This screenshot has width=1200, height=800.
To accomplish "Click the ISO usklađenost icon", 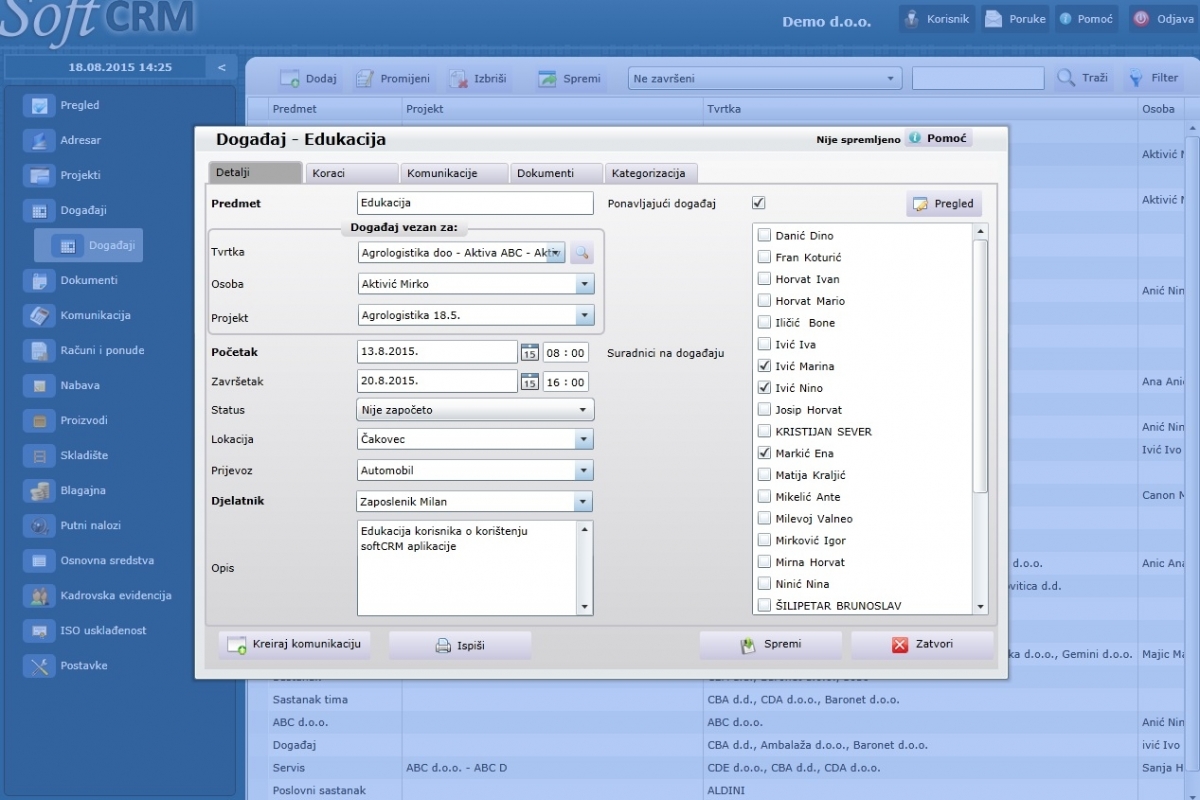I will 39,631.
